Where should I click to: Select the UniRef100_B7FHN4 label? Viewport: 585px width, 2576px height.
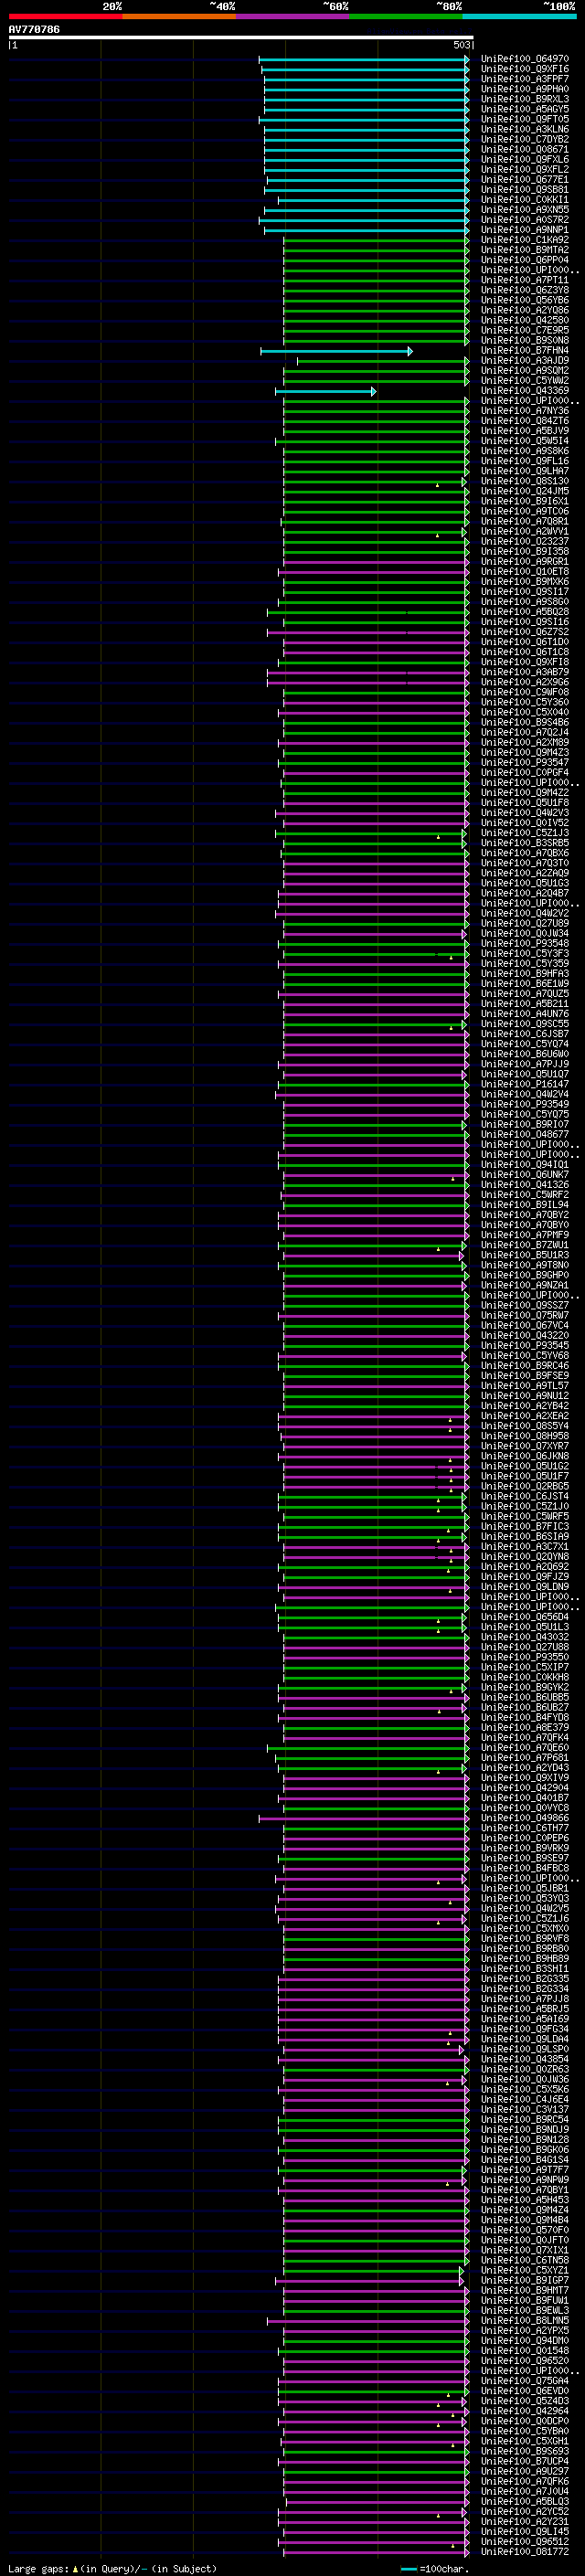[525, 351]
